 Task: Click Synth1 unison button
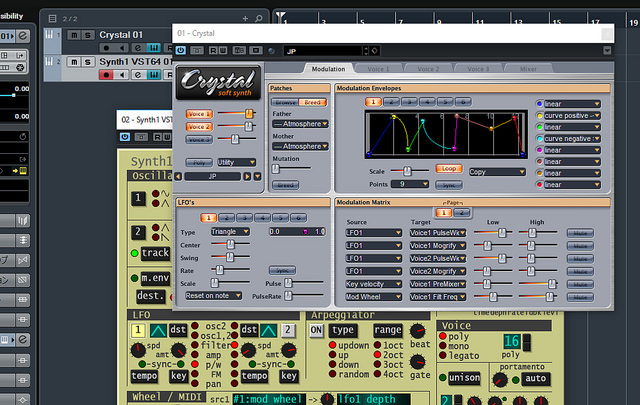point(464,378)
